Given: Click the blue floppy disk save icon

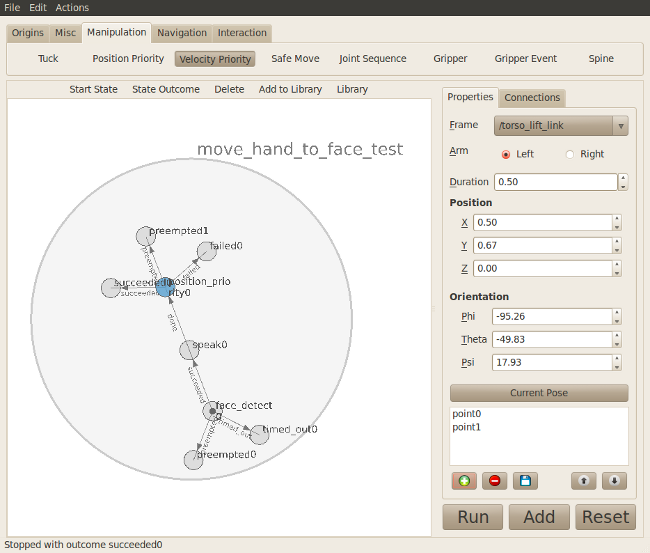Looking at the screenshot, I should pyautogui.click(x=525, y=481).
